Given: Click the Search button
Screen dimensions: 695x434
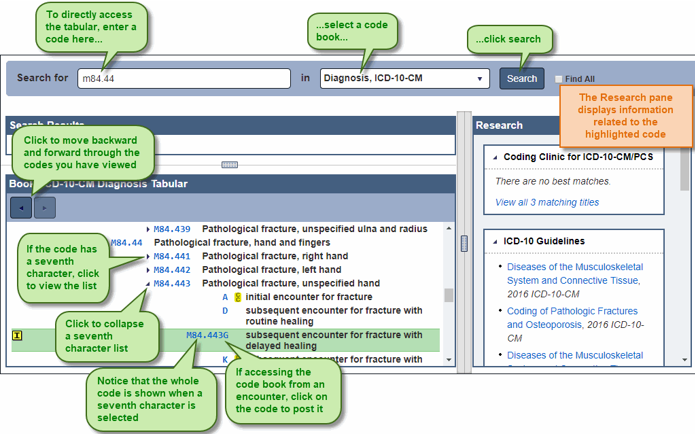Looking at the screenshot, I should (522, 78).
